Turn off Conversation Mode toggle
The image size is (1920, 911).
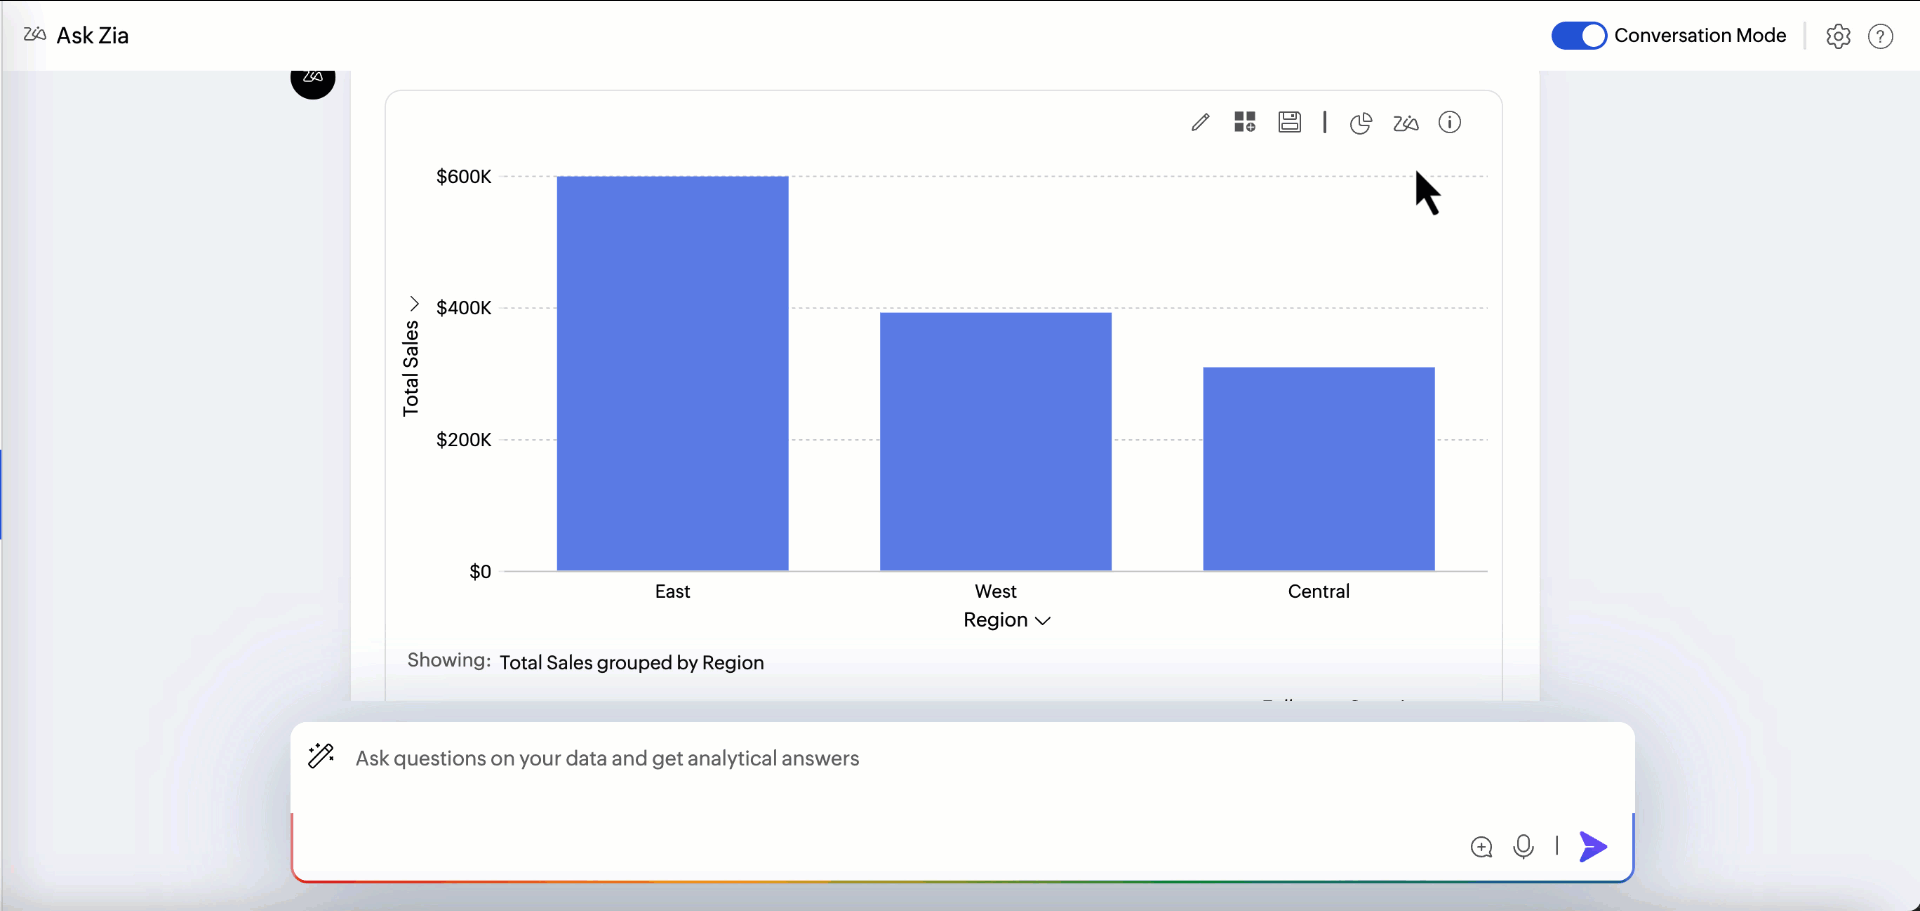(x=1579, y=36)
